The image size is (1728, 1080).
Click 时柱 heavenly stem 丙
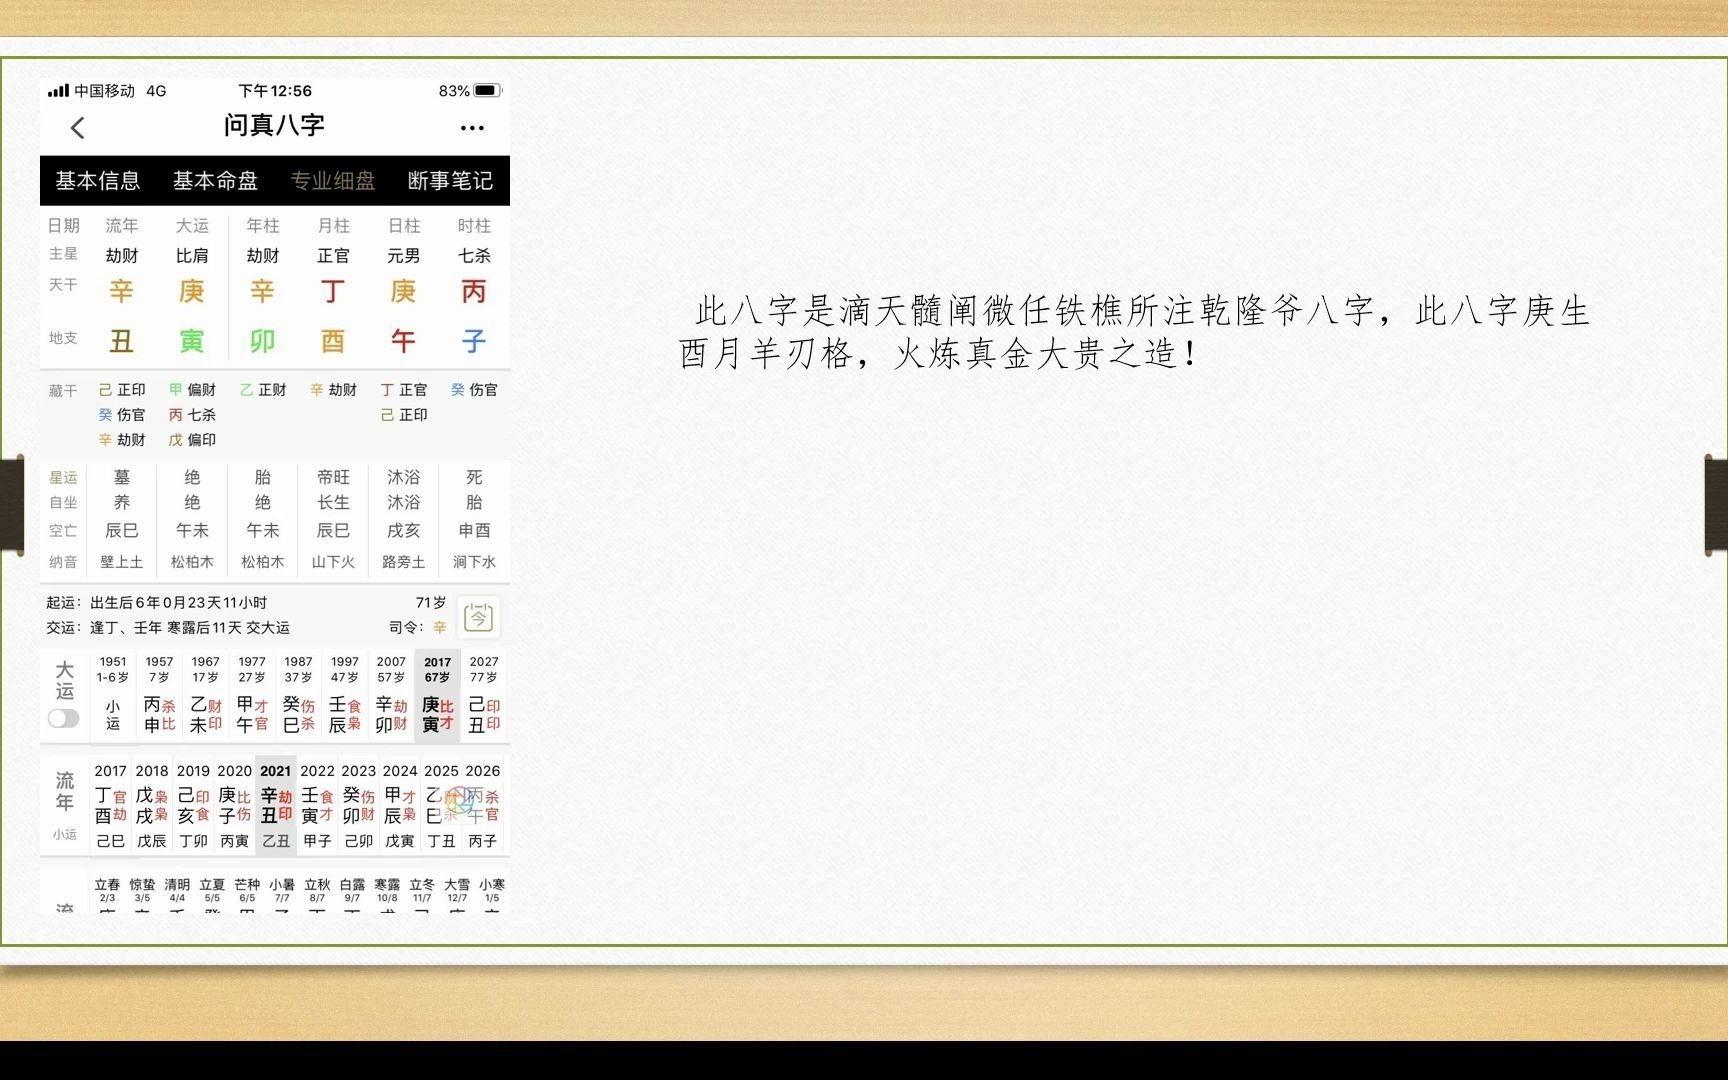(x=474, y=291)
